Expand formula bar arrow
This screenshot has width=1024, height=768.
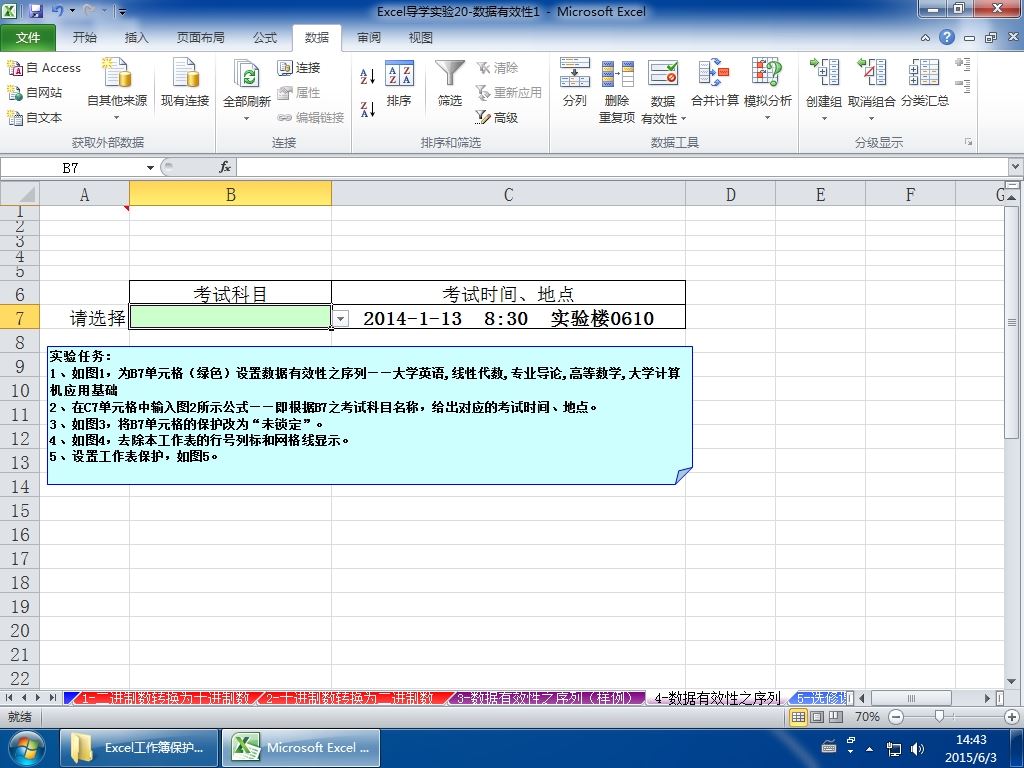(x=1016, y=167)
